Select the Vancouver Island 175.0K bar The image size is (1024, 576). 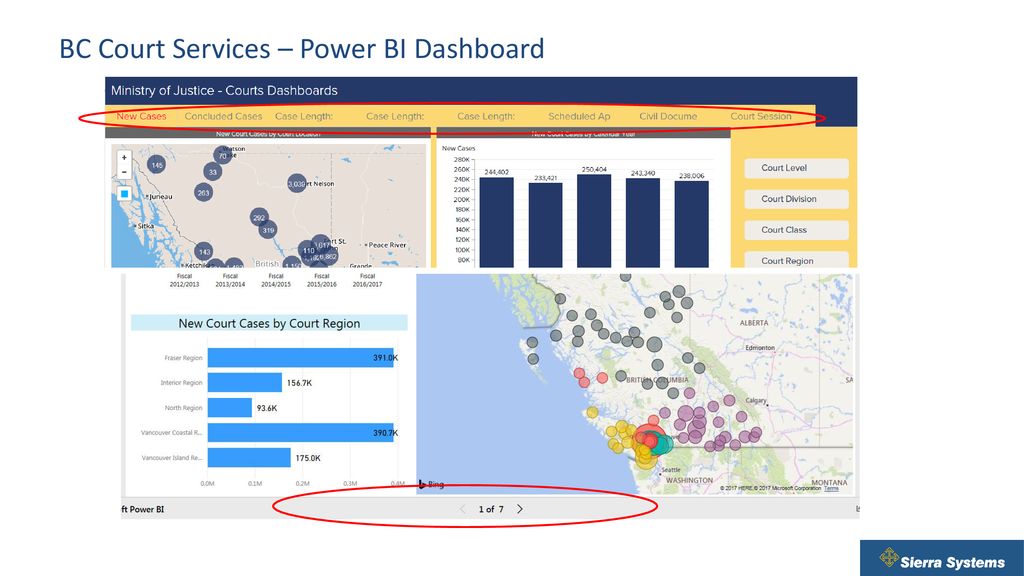click(x=249, y=458)
